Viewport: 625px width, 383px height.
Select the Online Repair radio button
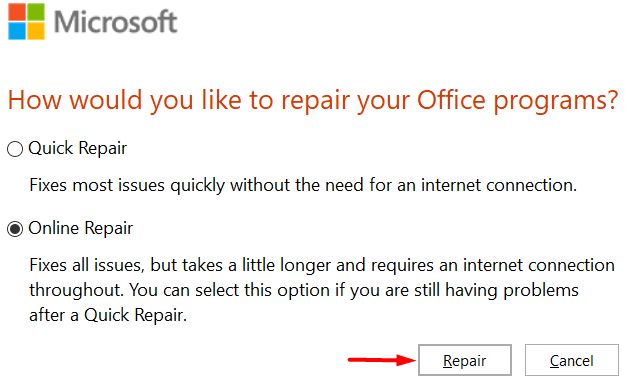[x=15, y=229]
